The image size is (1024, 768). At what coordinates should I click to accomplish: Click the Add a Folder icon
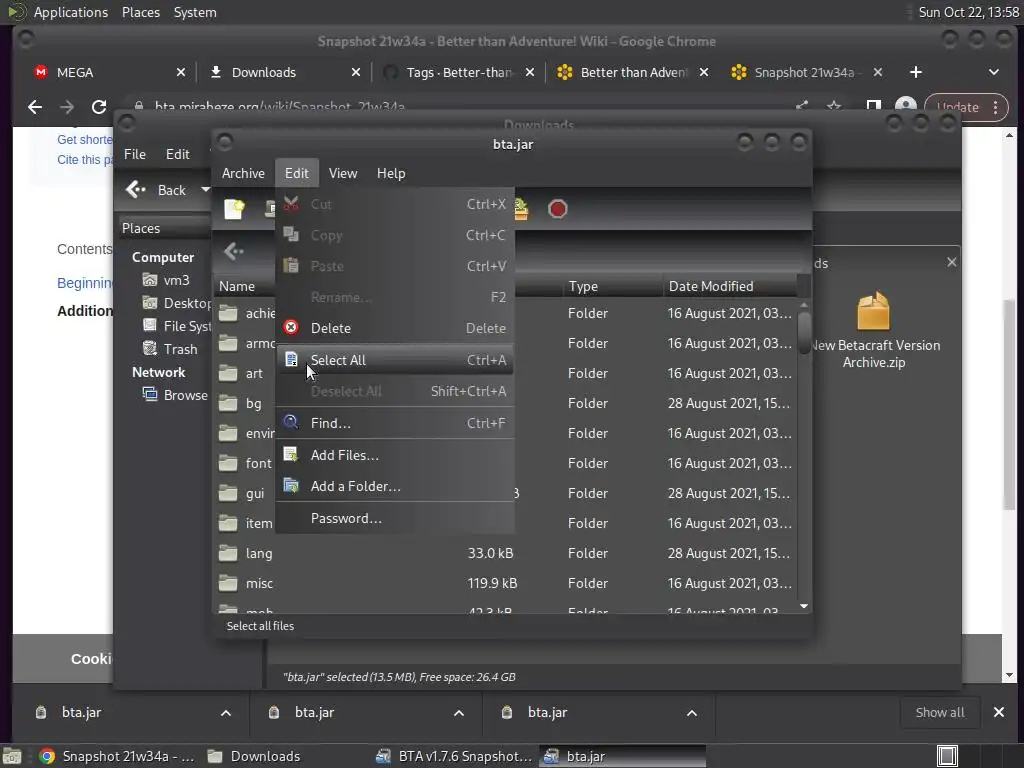[x=291, y=485]
